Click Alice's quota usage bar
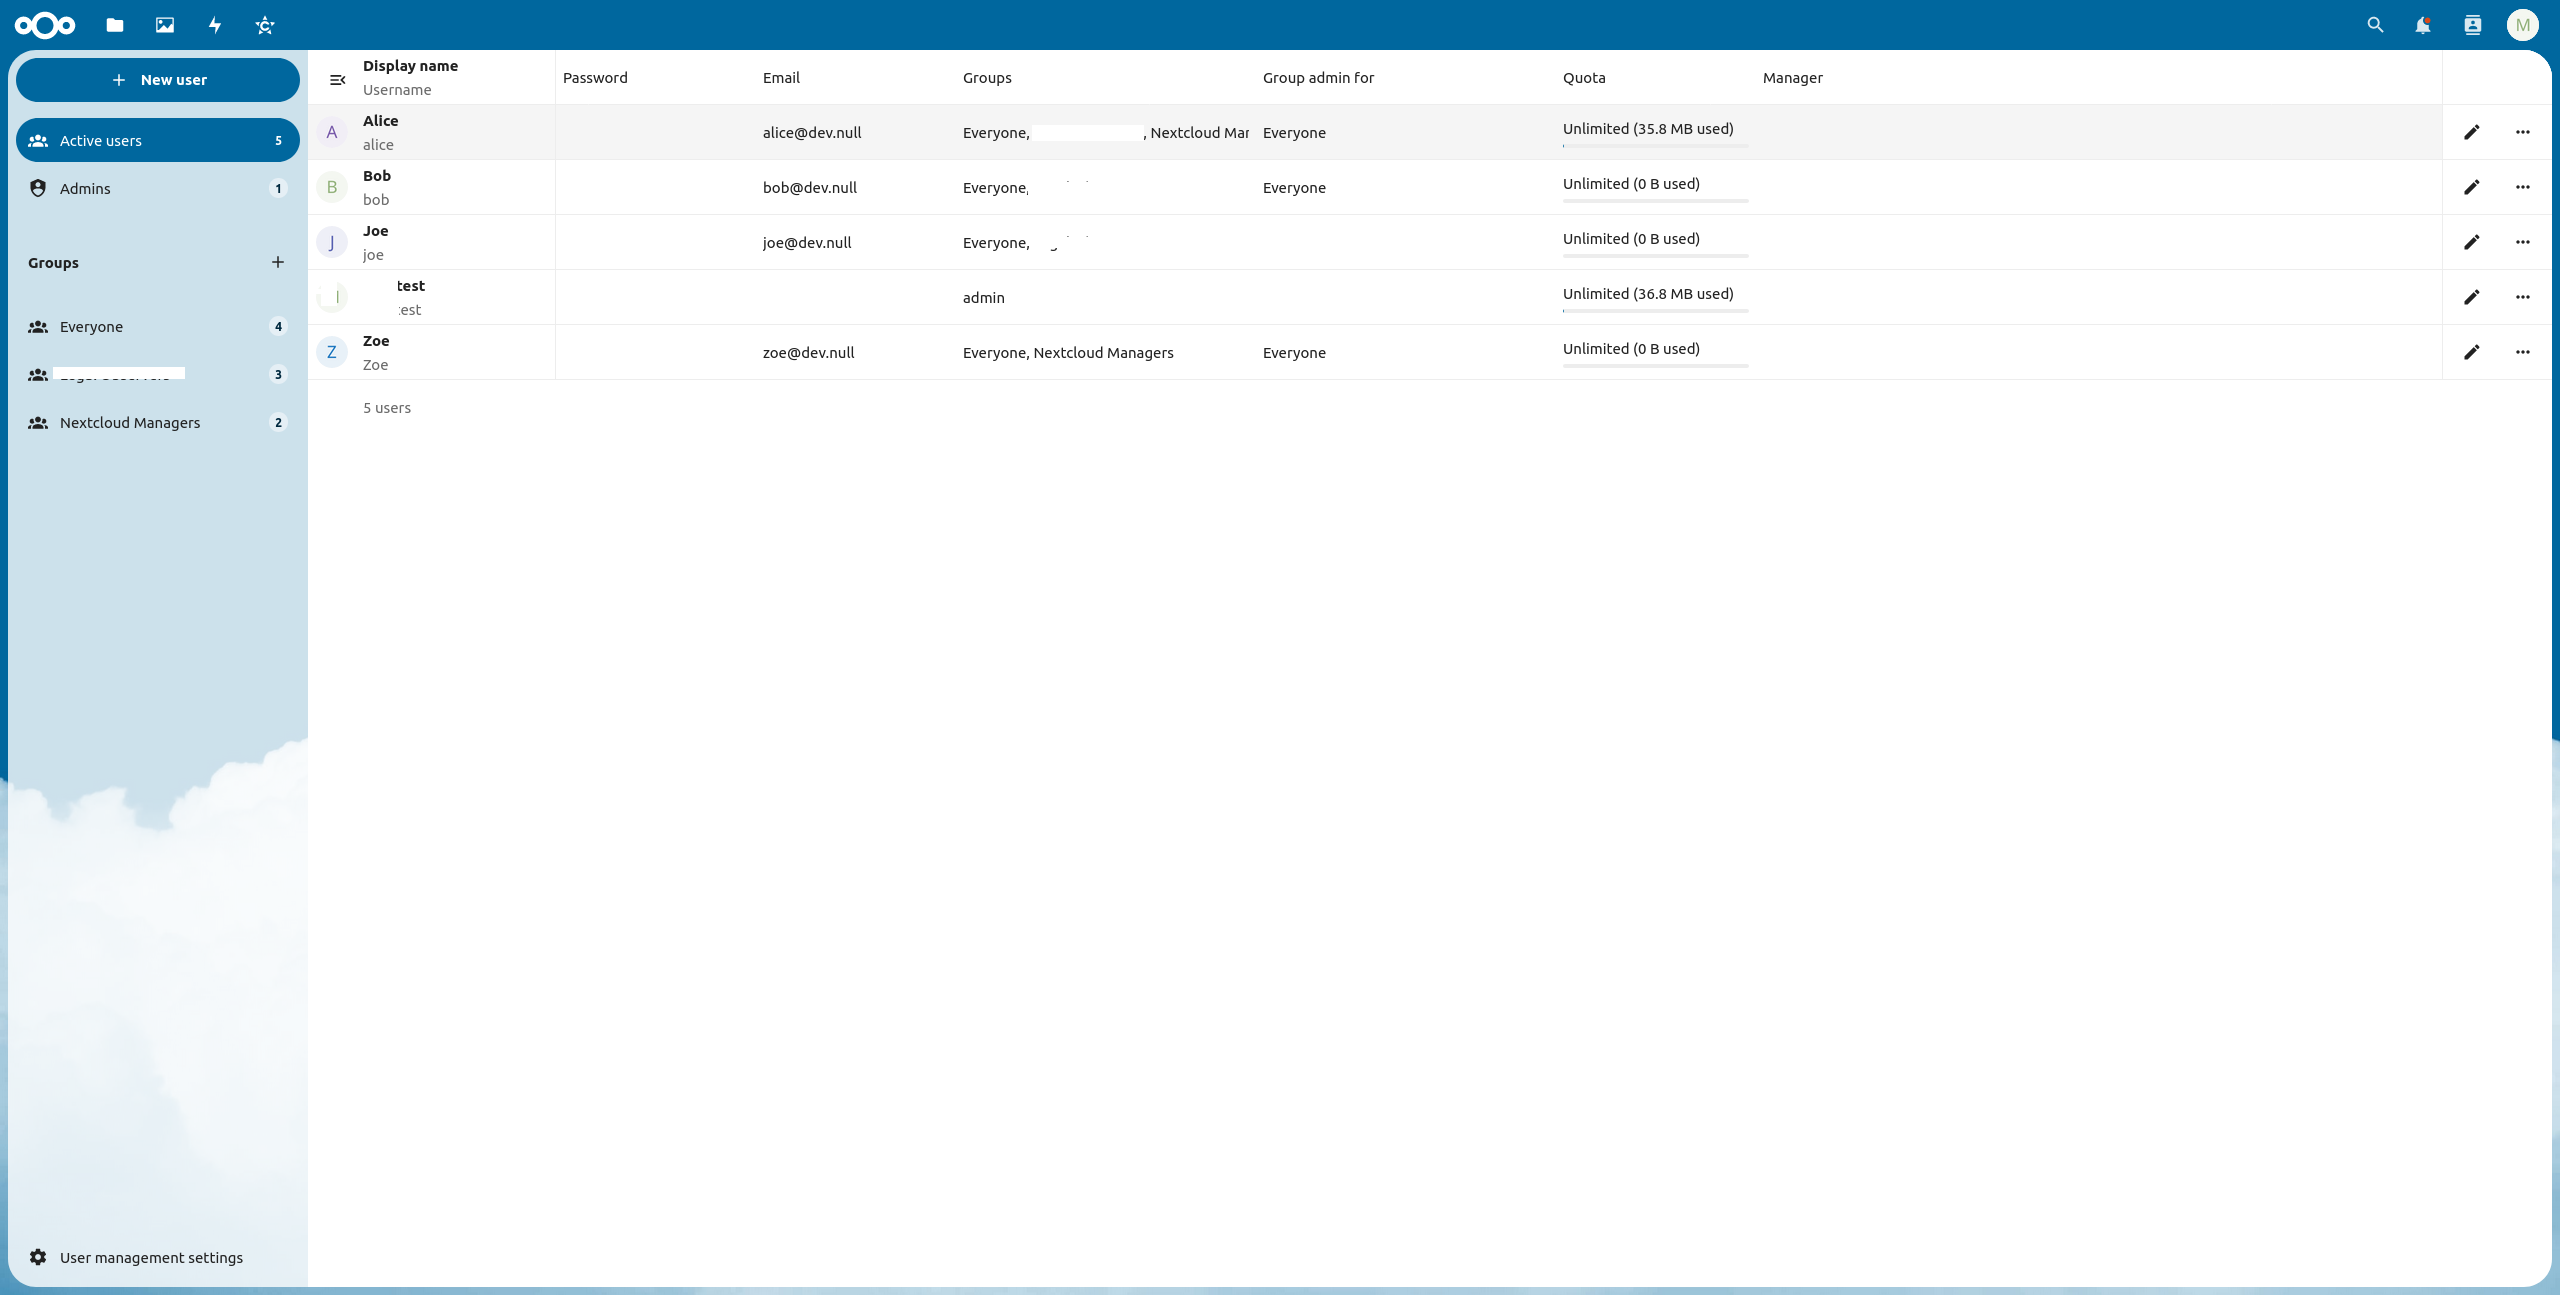The height and width of the screenshot is (1295, 2560). [x=1656, y=146]
